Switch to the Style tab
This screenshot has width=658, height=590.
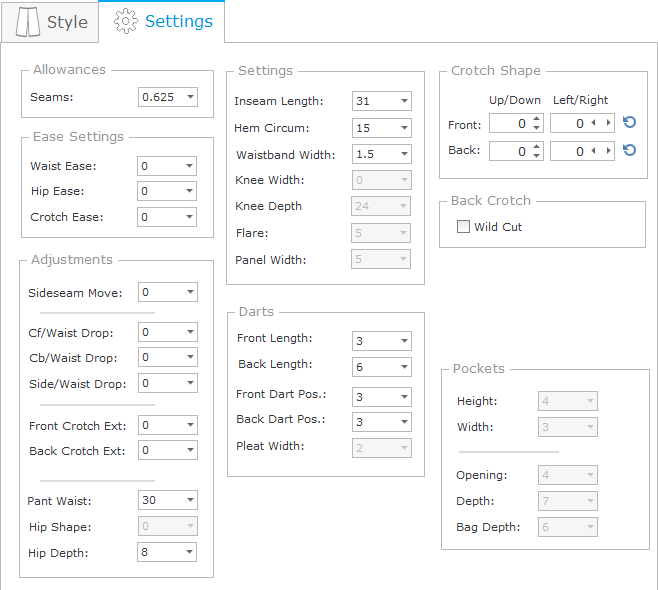click(50, 22)
